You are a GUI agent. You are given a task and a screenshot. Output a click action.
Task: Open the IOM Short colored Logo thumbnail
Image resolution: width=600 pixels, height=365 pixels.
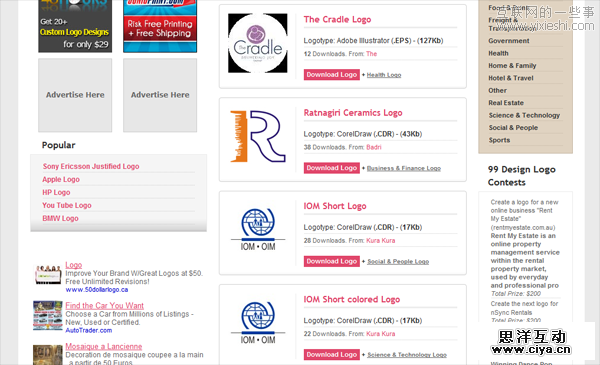258,323
